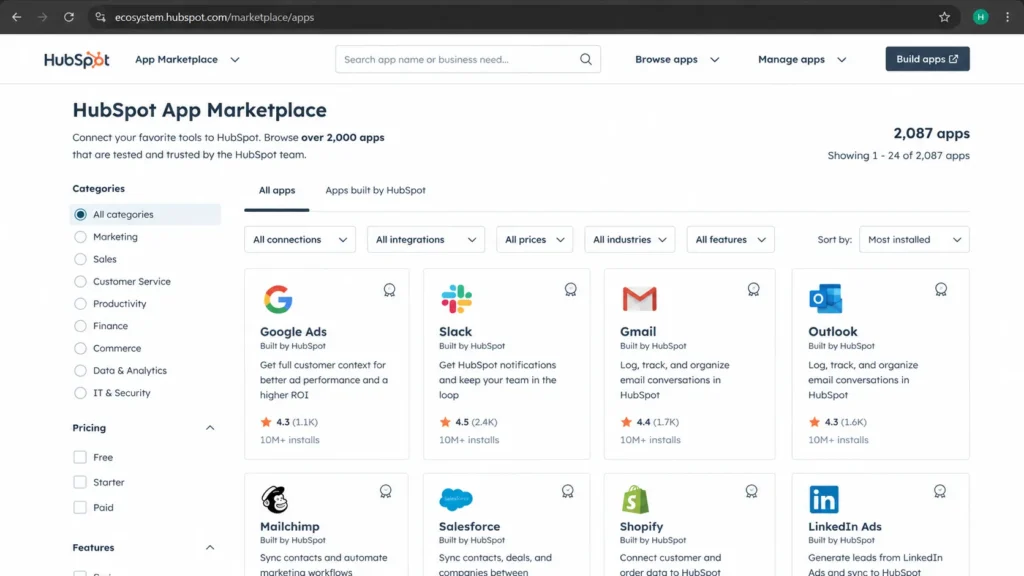Click the browser address bar URL
Image resolution: width=1024 pixels, height=576 pixels.
point(214,17)
